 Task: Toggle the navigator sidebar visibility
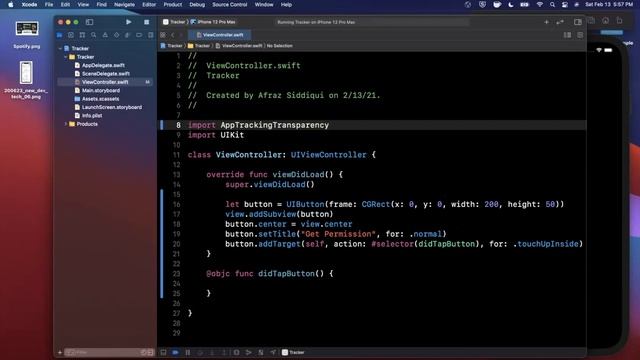tap(89, 22)
